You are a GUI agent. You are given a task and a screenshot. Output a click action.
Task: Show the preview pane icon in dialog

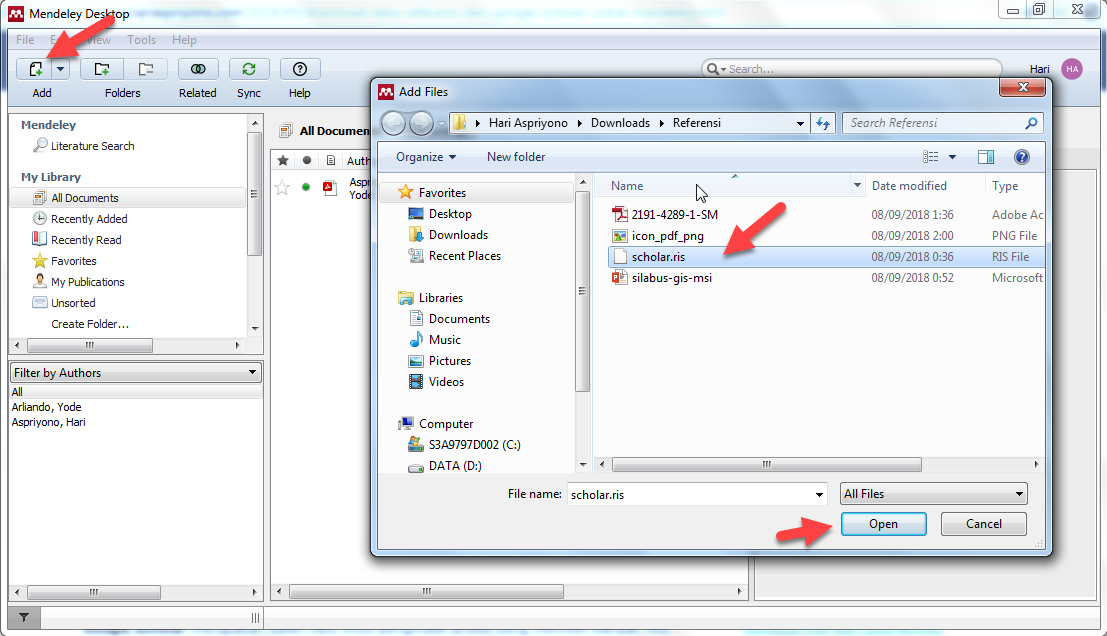(986, 157)
